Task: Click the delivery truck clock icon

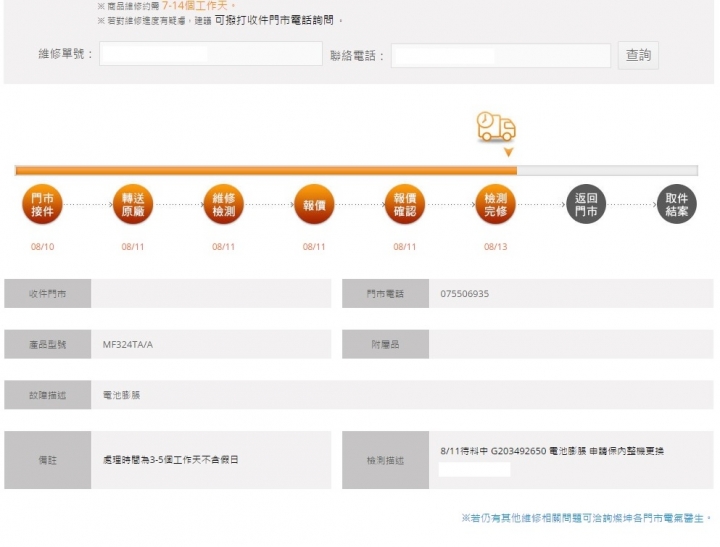Action: (x=496, y=126)
